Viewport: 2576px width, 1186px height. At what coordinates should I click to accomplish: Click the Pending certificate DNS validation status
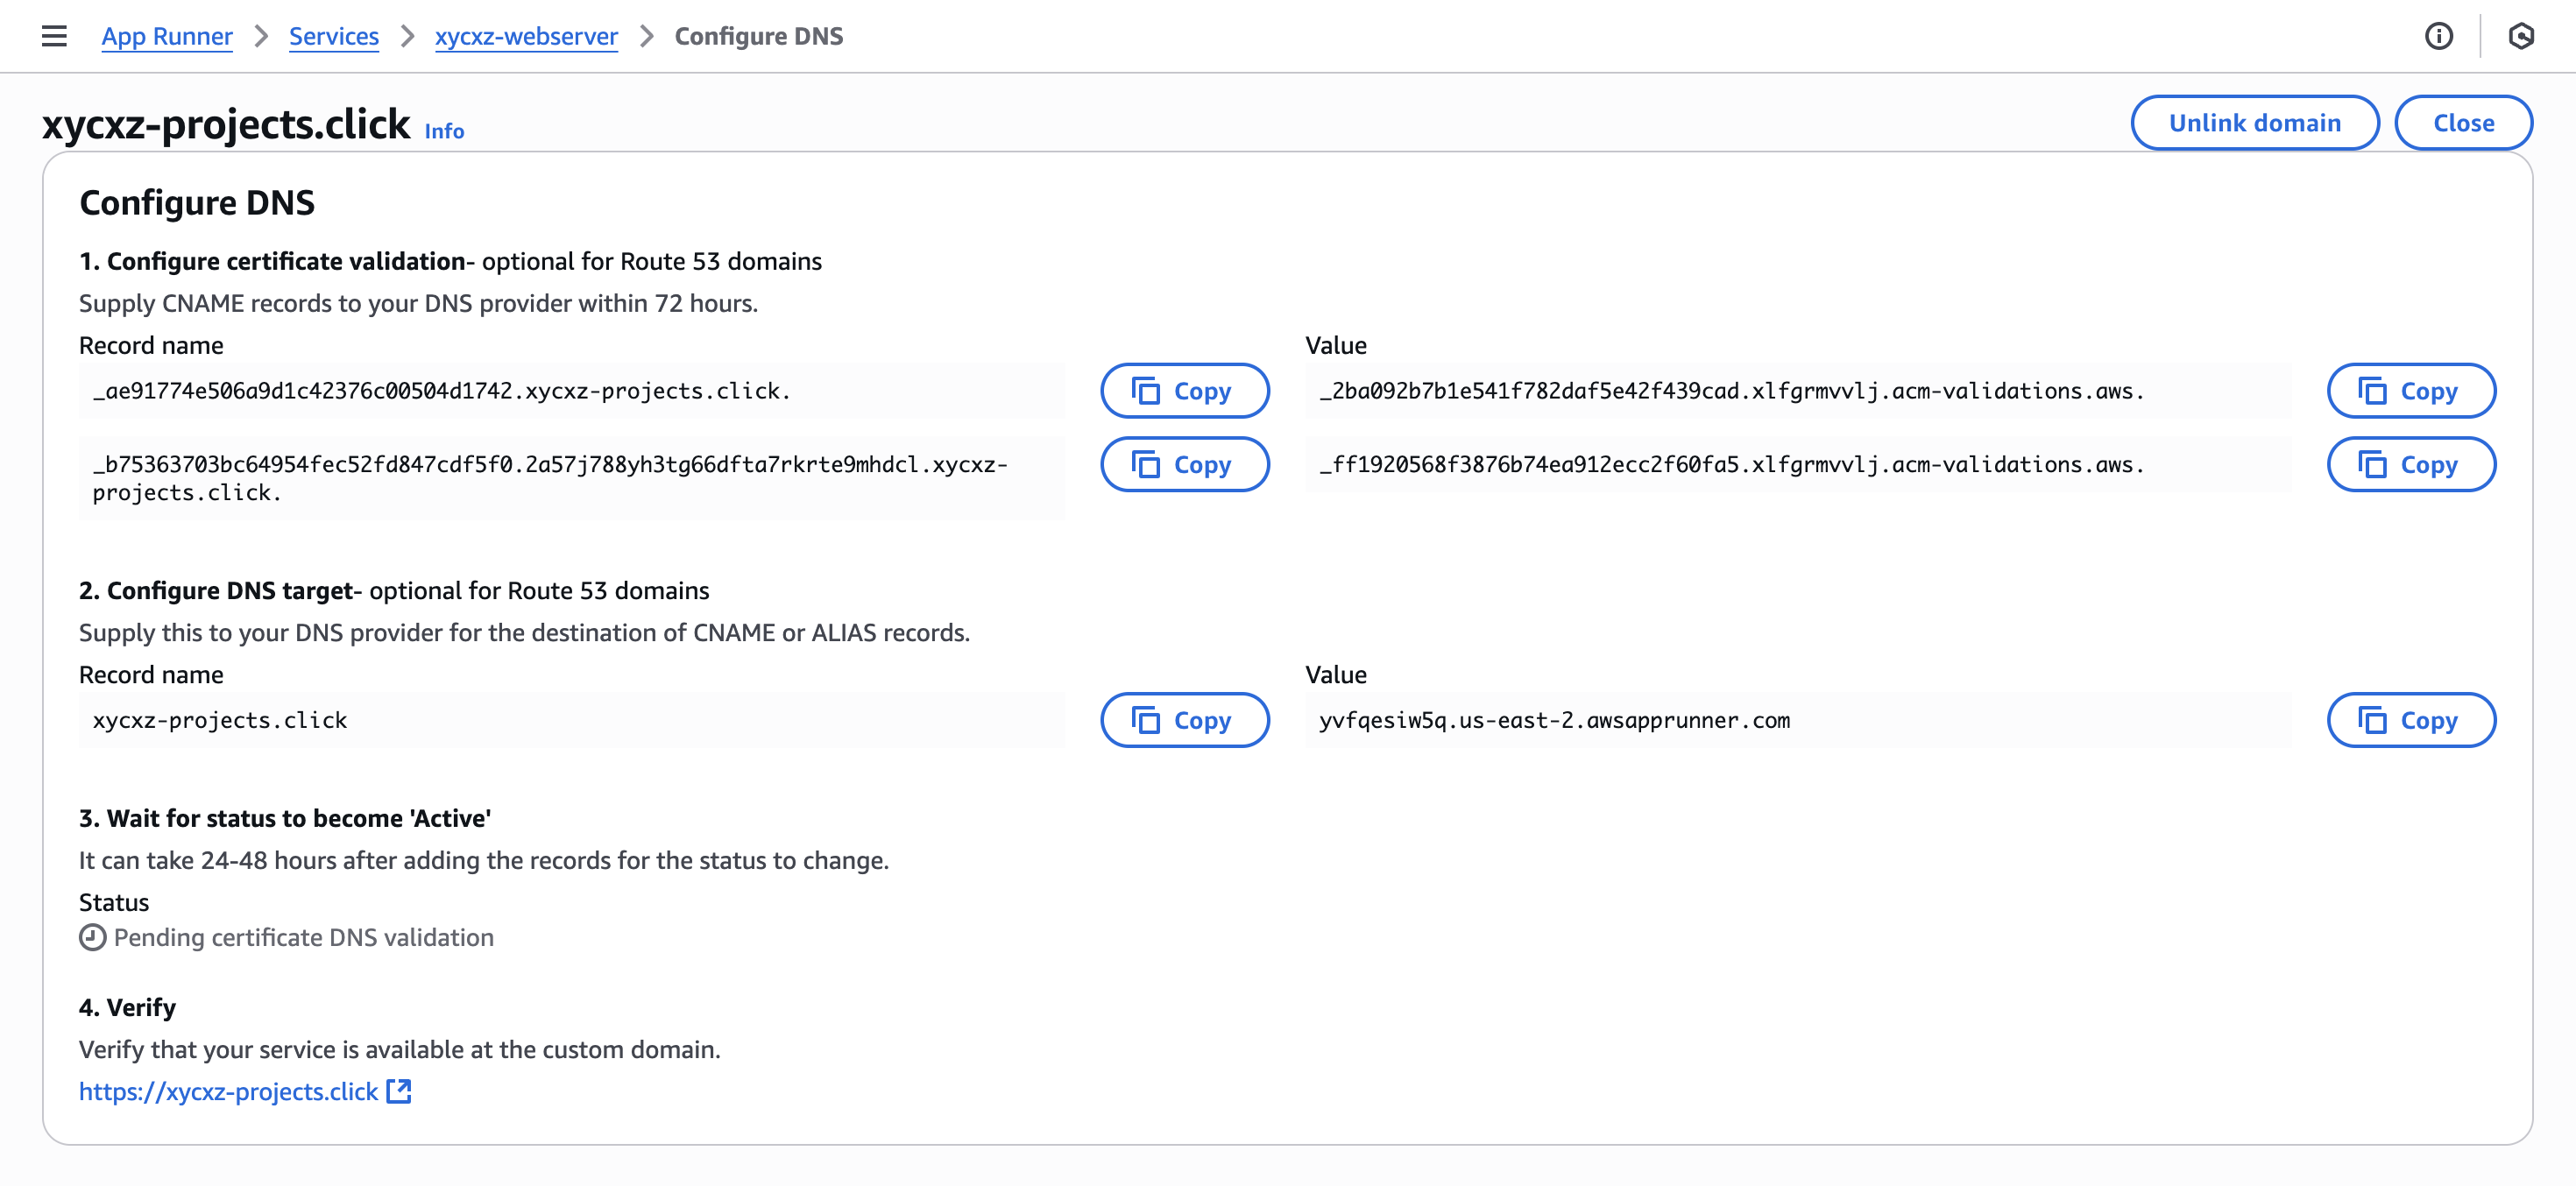(303, 937)
